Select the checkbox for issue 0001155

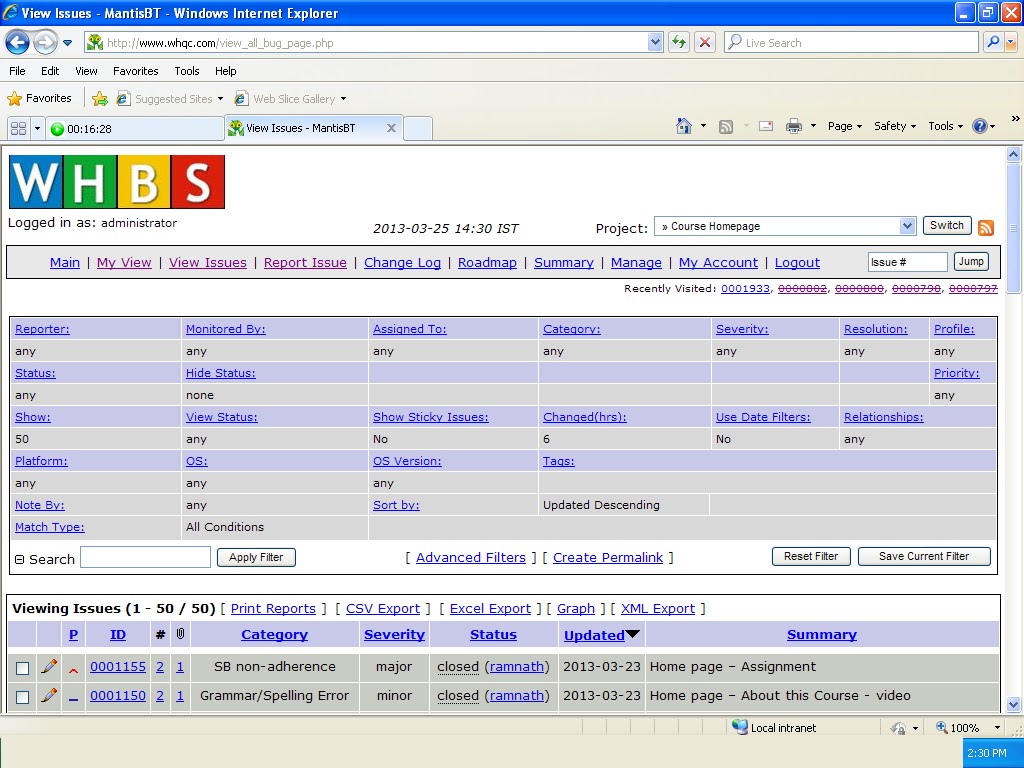[x=22, y=666]
